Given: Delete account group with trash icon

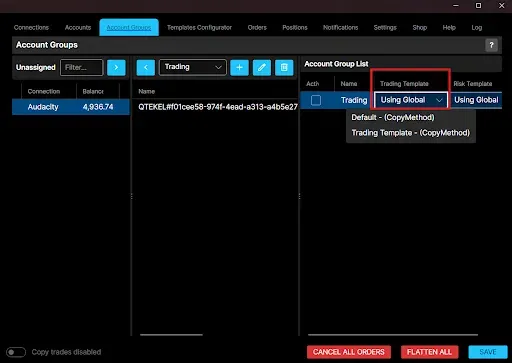Looking at the screenshot, I should coord(284,67).
